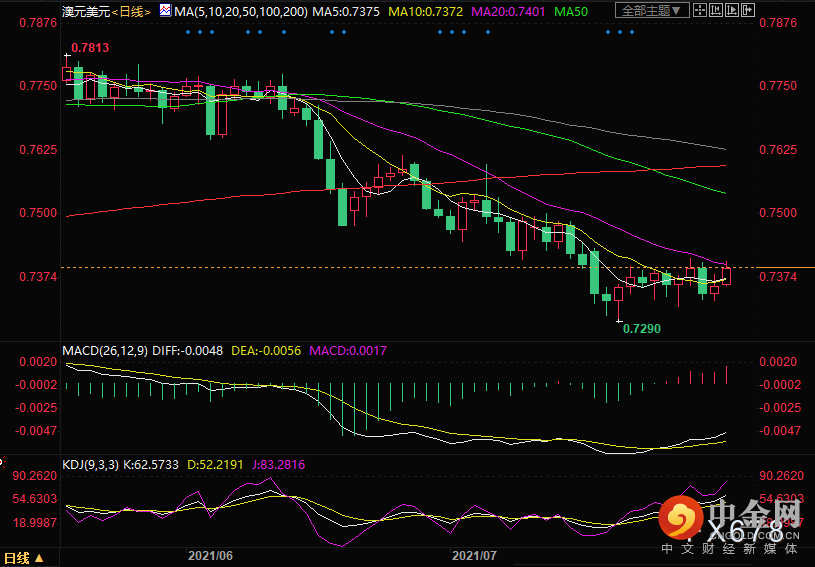This screenshot has height=567, width=815.
Task: Click the jump-to-start chart icon
Action: point(716,10)
